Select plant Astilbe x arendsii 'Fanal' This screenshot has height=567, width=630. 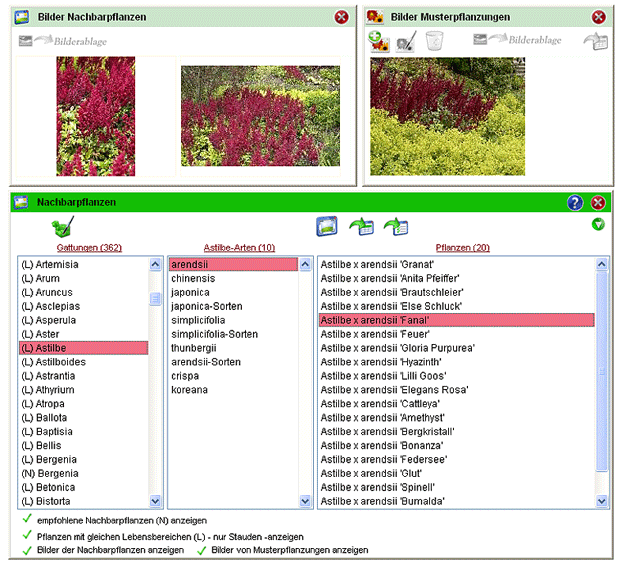pyautogui.click(x=456, y=320)
